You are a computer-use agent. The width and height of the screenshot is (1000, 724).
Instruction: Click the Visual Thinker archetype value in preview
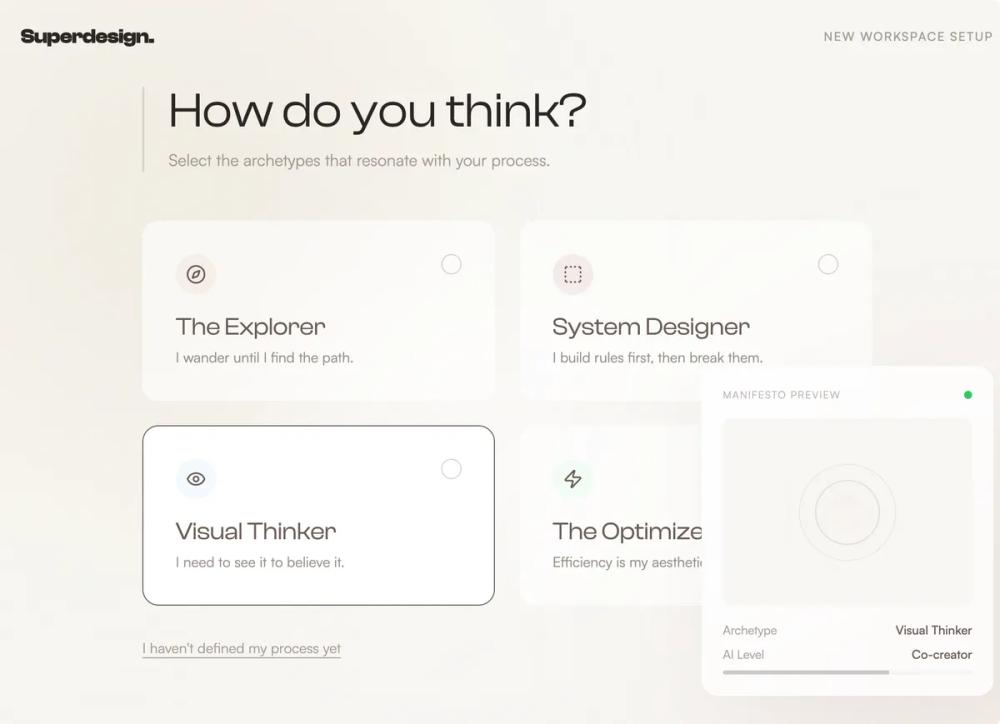click(933, 630)
